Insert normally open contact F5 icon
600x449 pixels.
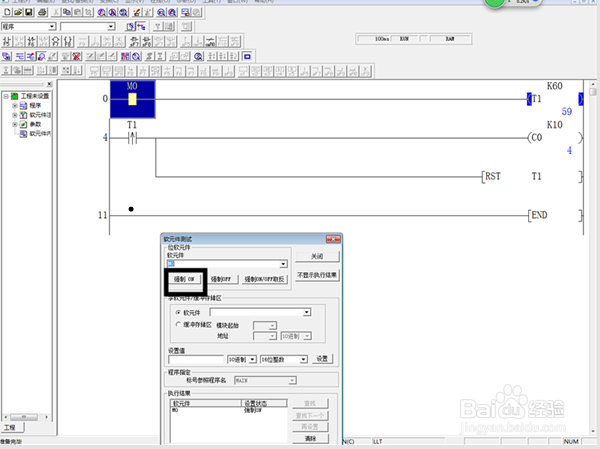[7, 41]
